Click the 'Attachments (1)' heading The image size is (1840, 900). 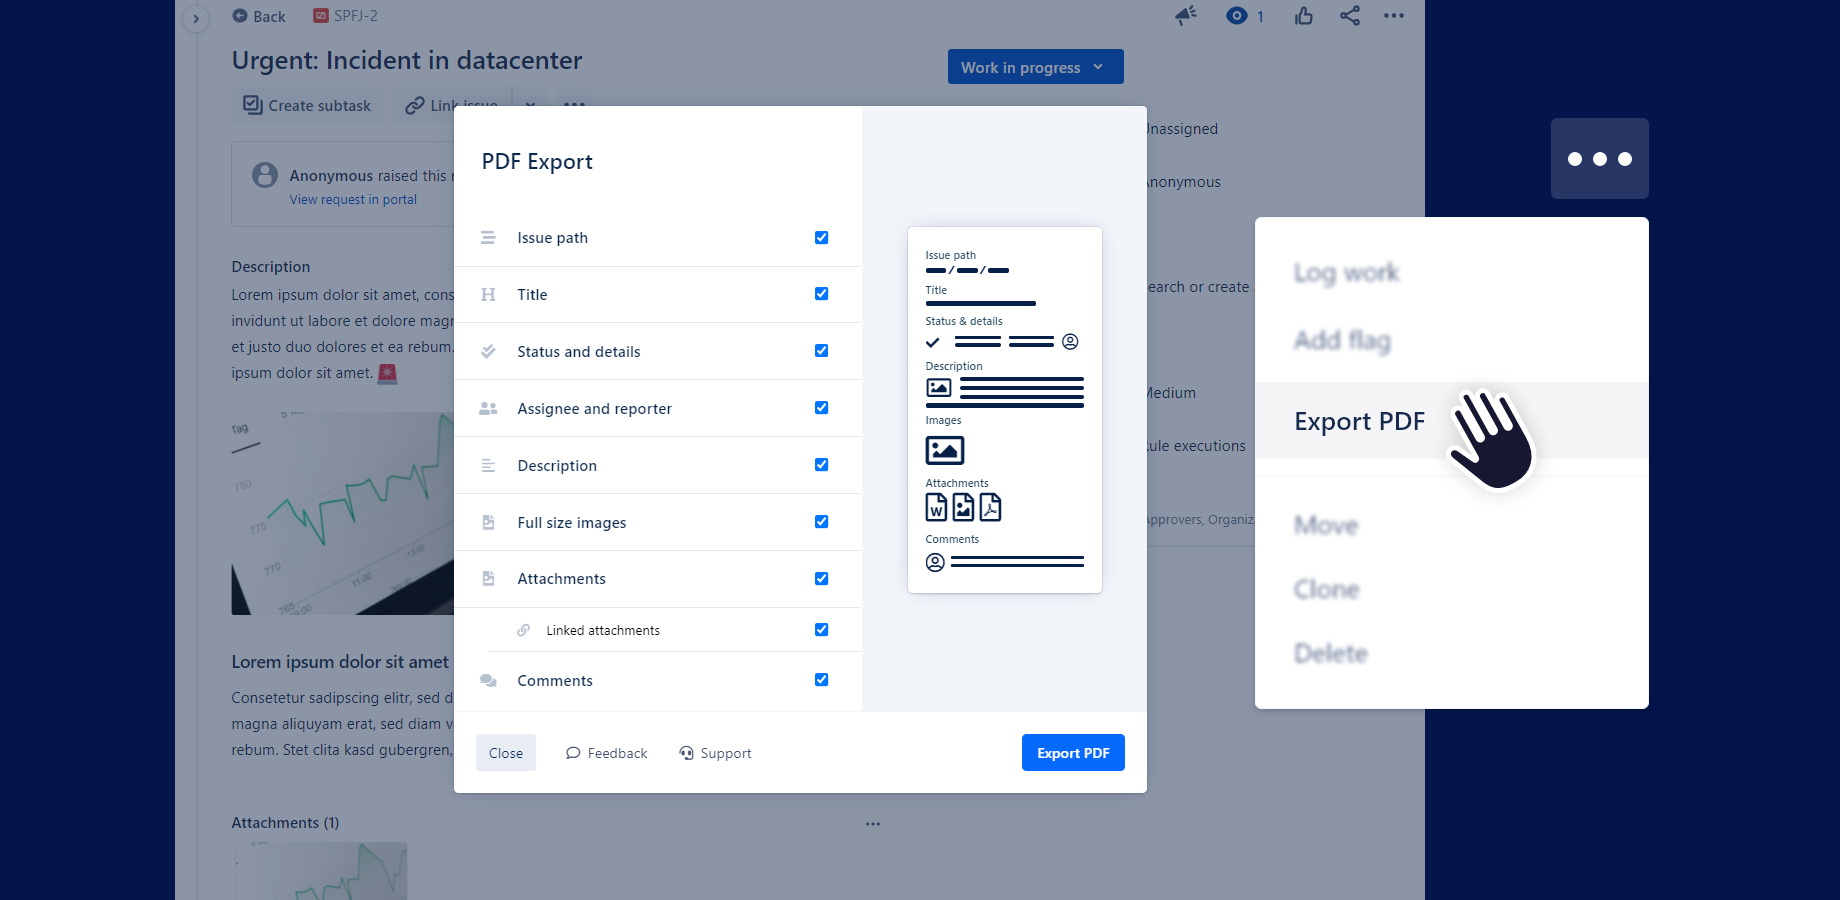[x=285, y=823]
